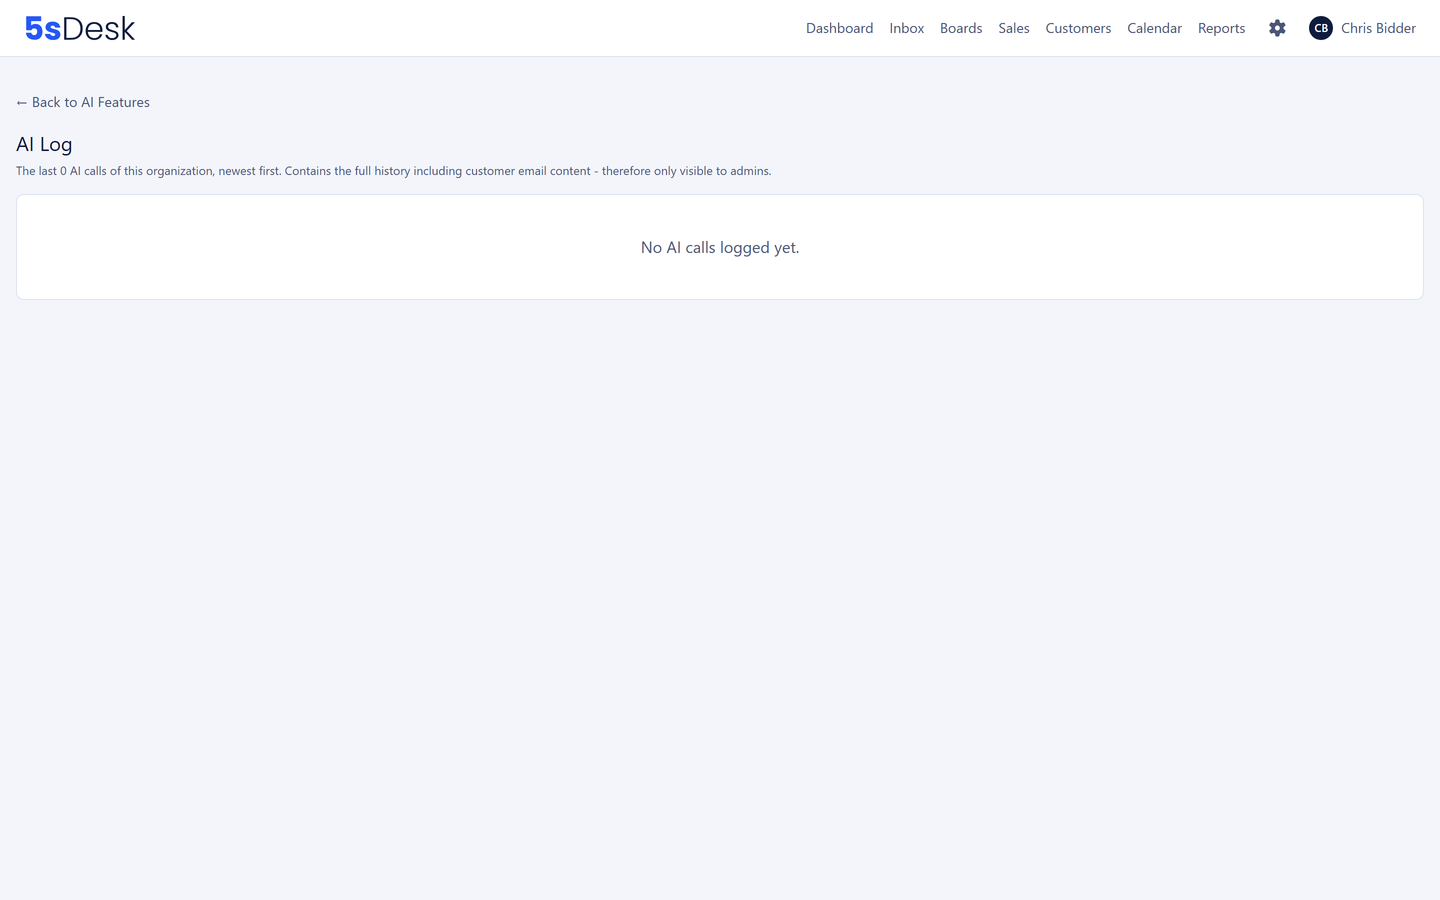Open the Chris Bidder user menu
This screenshot has height=900, width=1440.
pyautogui.click(x=1378, y=28)
